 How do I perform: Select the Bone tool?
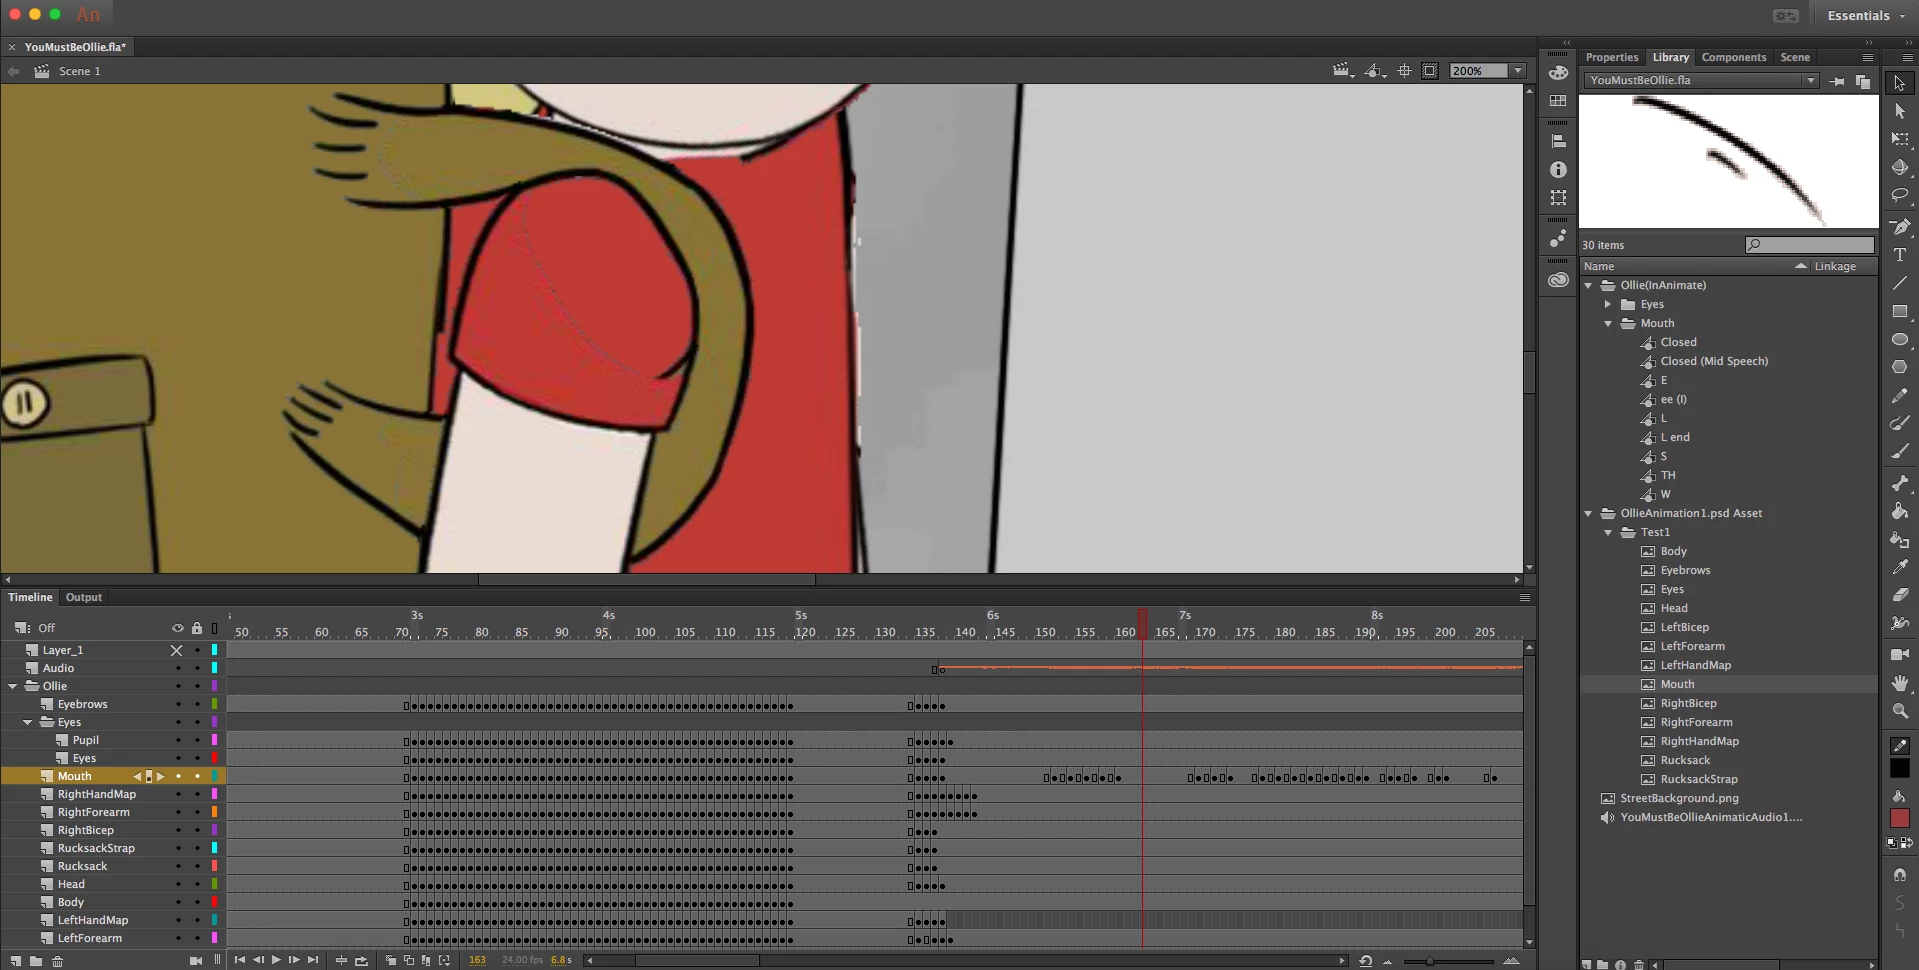click(x=1900, y=483)
